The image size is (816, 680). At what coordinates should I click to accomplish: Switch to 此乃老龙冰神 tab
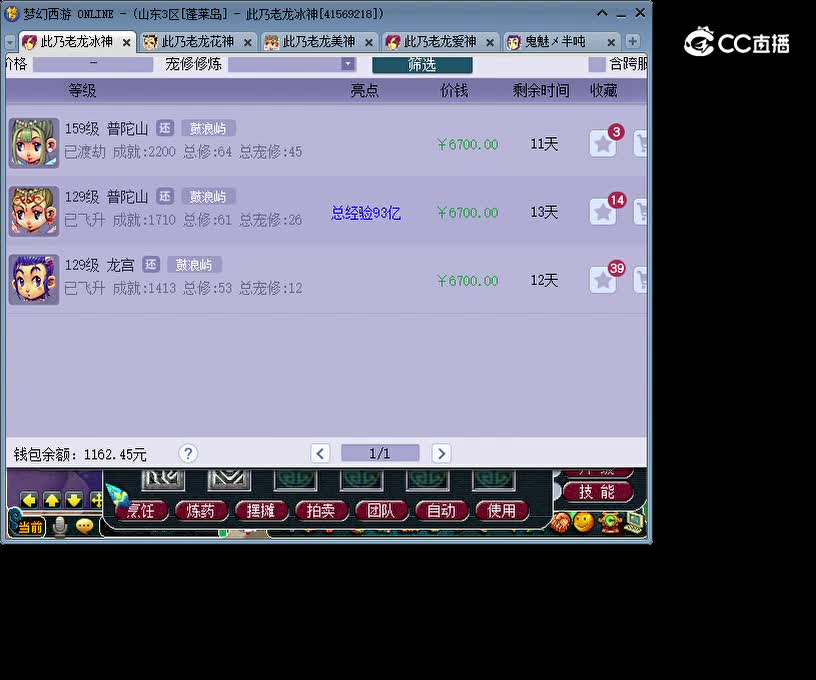pos(76,42)
